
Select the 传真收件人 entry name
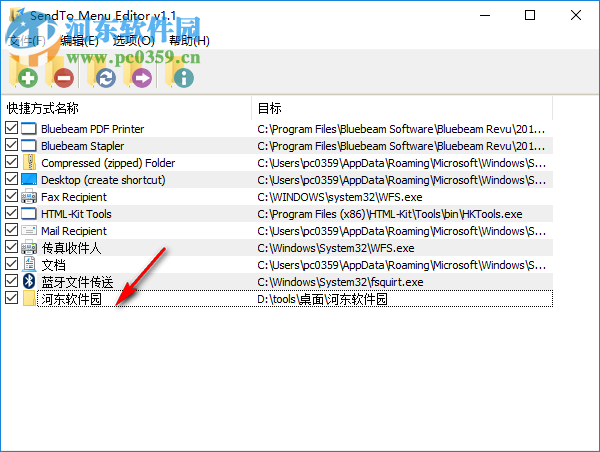71,248
